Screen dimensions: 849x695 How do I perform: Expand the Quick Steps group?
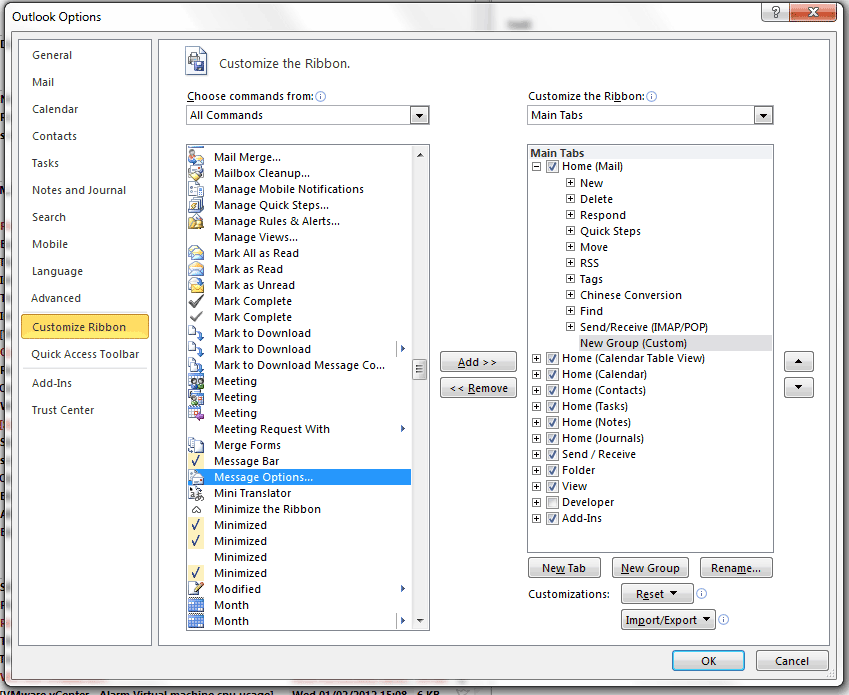point(570,231)
